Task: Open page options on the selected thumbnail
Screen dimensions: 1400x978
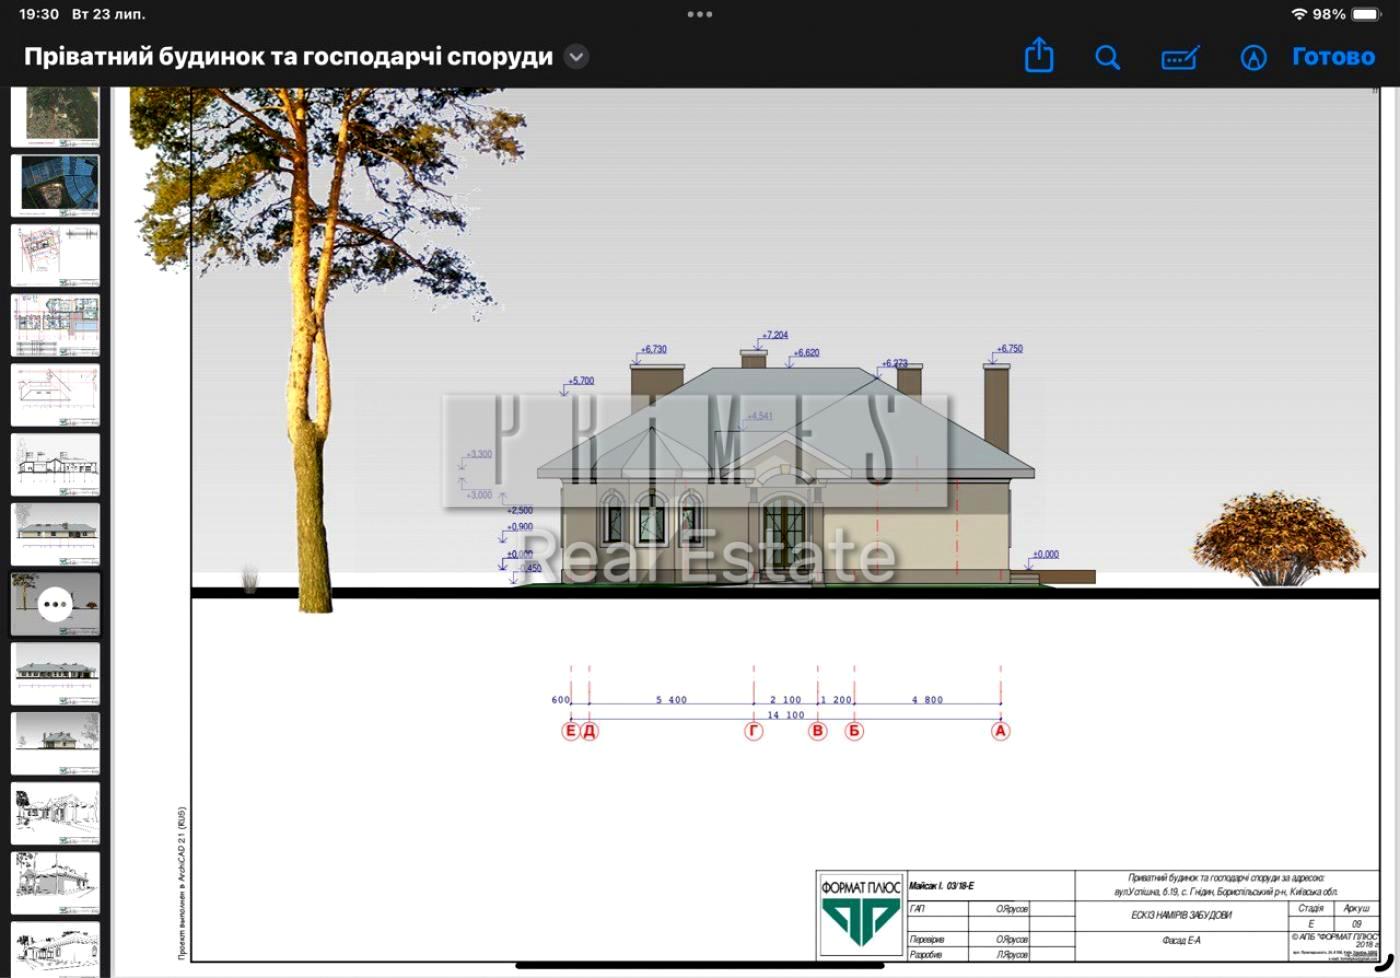Action: [55, 604]
